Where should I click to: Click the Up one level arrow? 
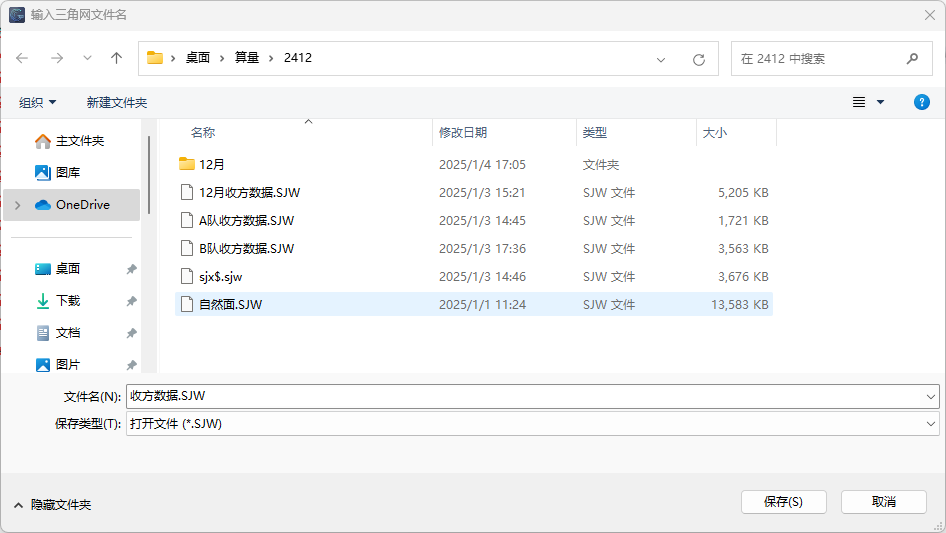pyautogui.click(x=116, y=59)
